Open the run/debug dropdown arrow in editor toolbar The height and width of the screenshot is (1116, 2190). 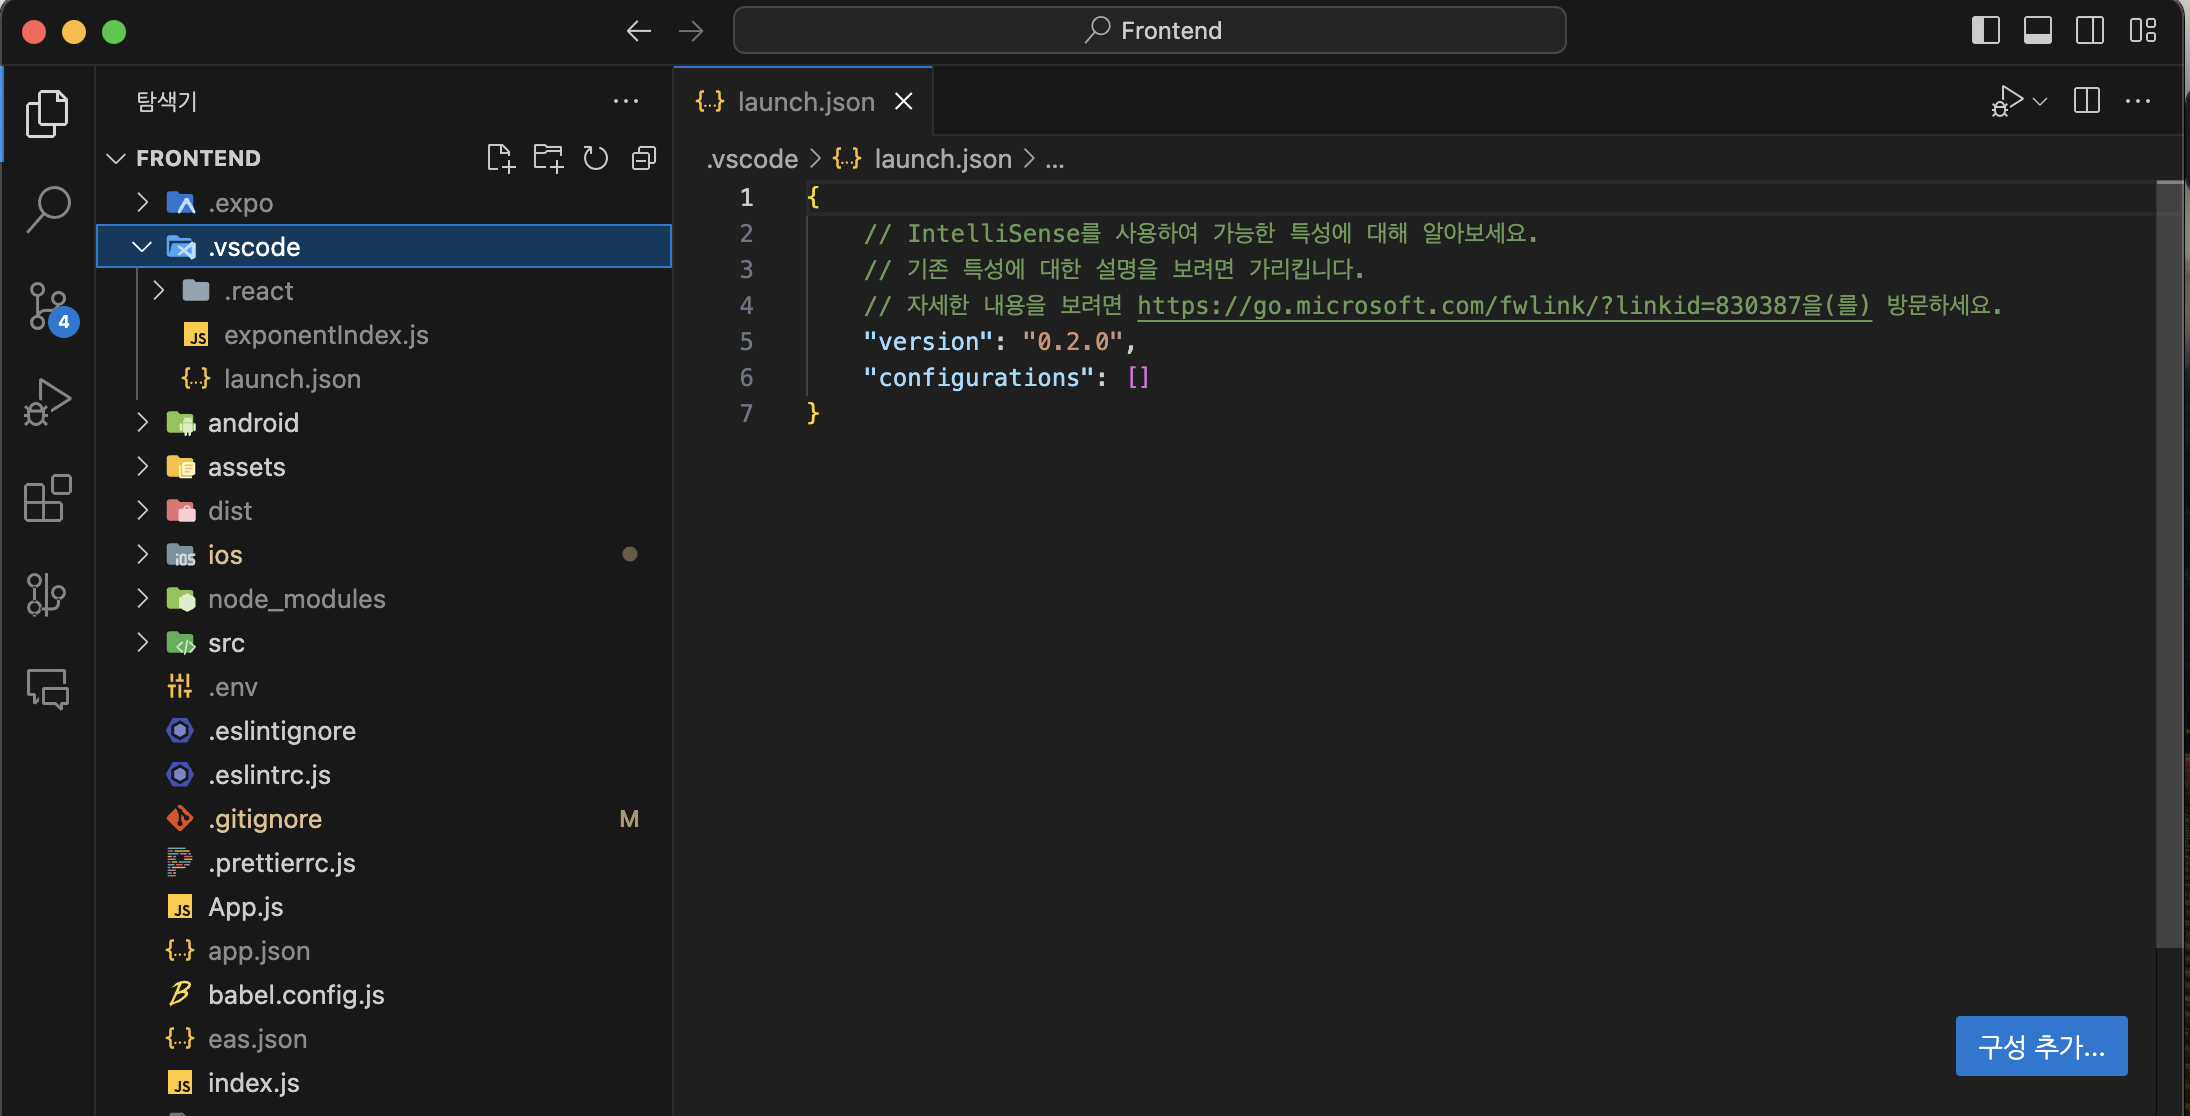pos(2040,101)
